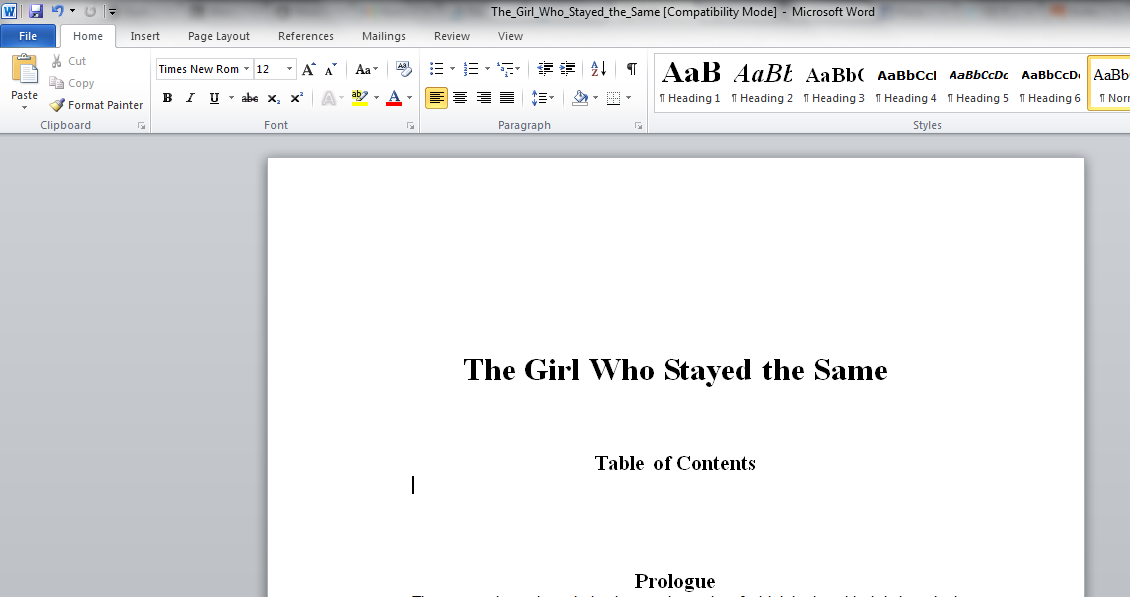Align text to the left
1130x597 pixels.
[436, 98]
